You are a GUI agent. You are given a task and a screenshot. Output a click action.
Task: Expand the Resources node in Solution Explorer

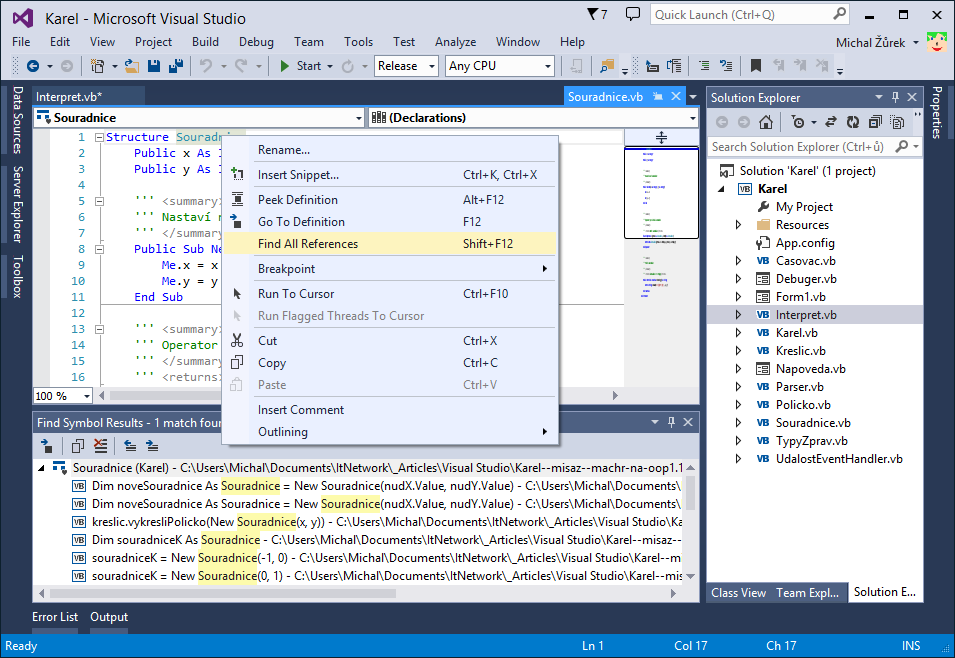pyautogui.click(x=740, y=224)
